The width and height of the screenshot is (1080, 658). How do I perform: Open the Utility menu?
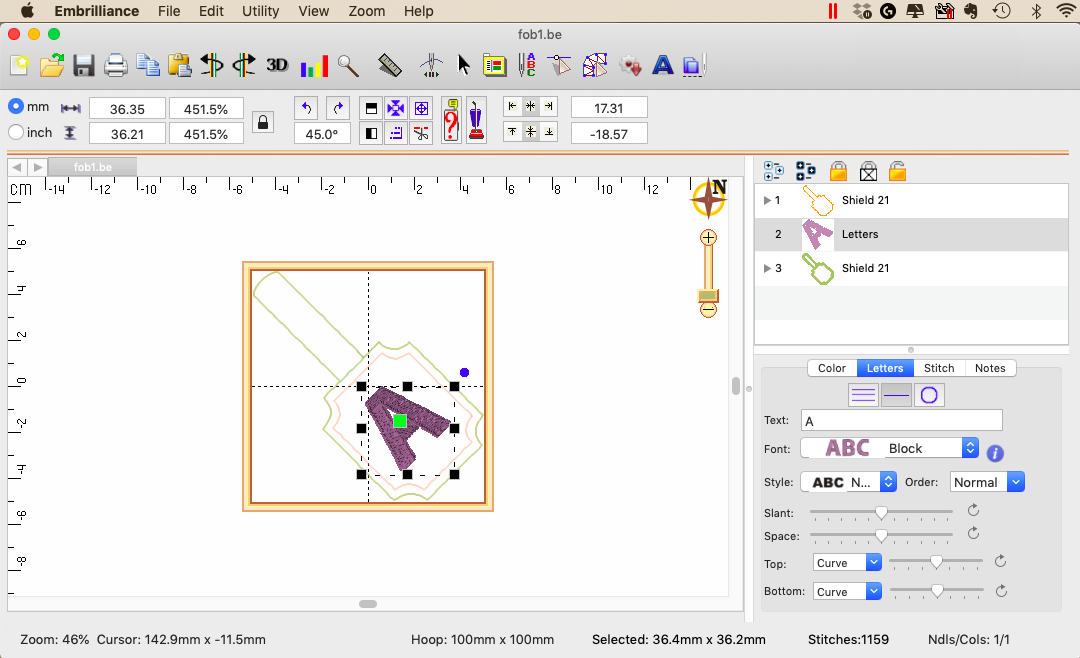tap(261, 11)
